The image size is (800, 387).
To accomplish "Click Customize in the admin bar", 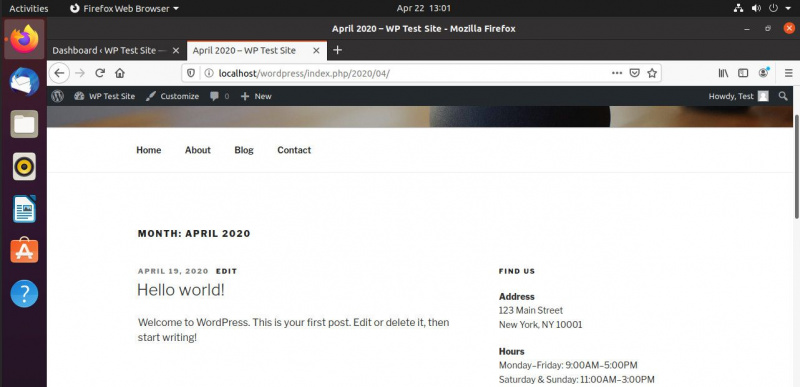I will pyautogui.click(x=172, y=96).
